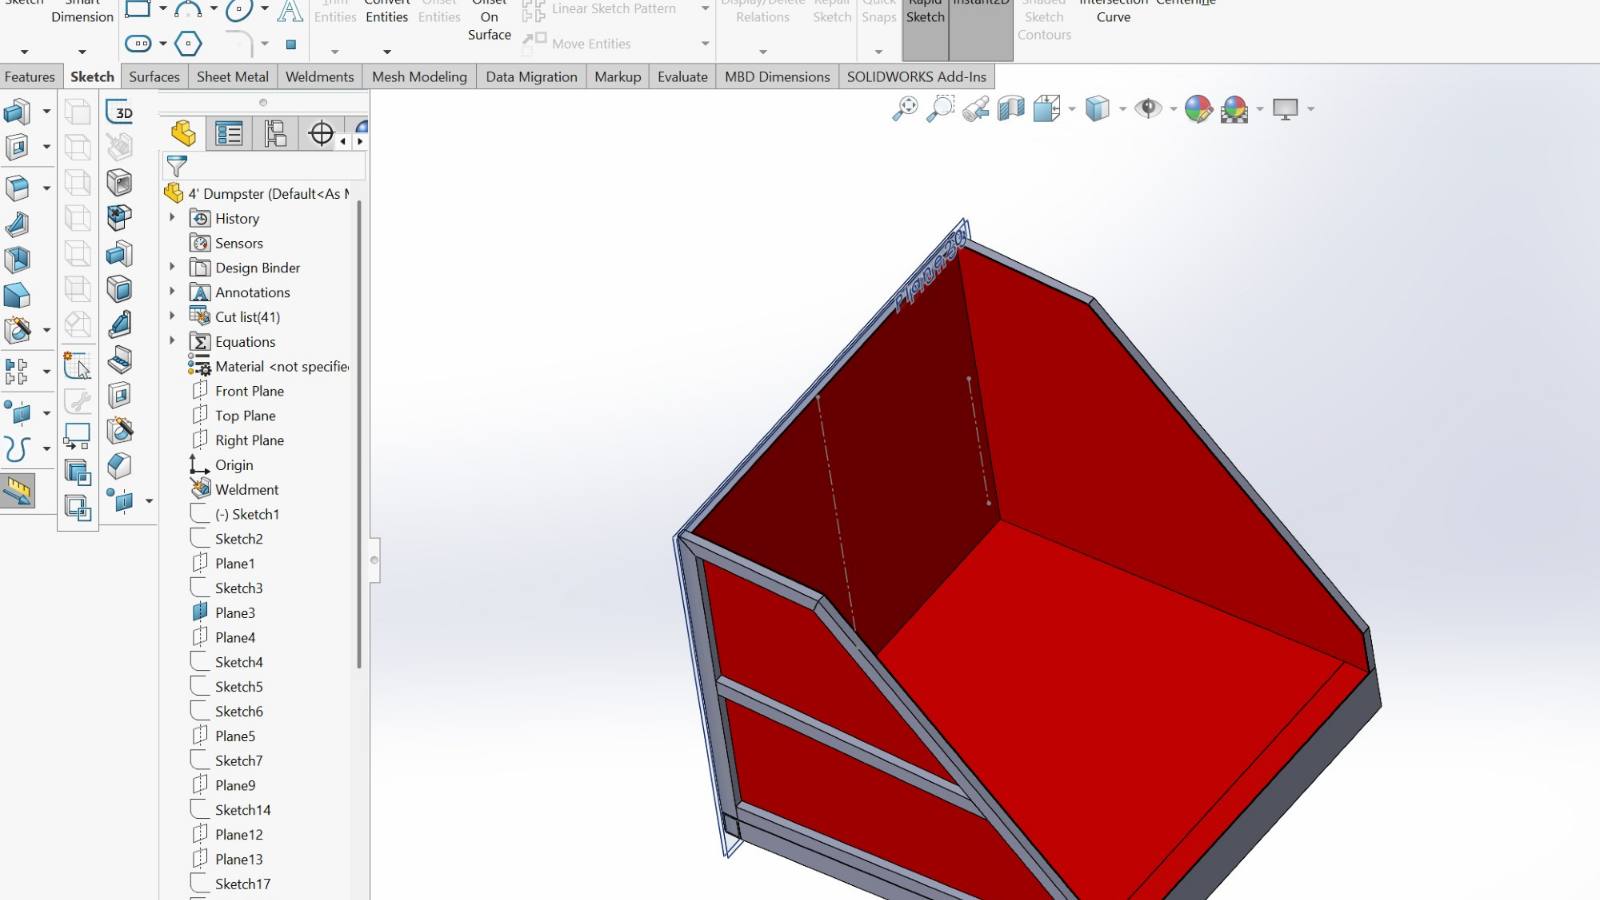
Task: Select the straight slot sketch tool
Action: coord(138,43)
